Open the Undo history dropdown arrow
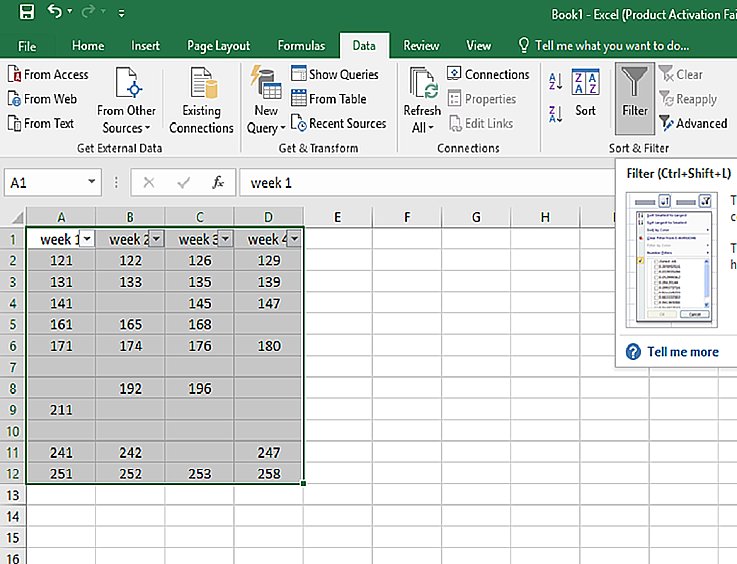The height and width of the screenshot is (564, 737). pyautogui.click(x=70, y=11)
